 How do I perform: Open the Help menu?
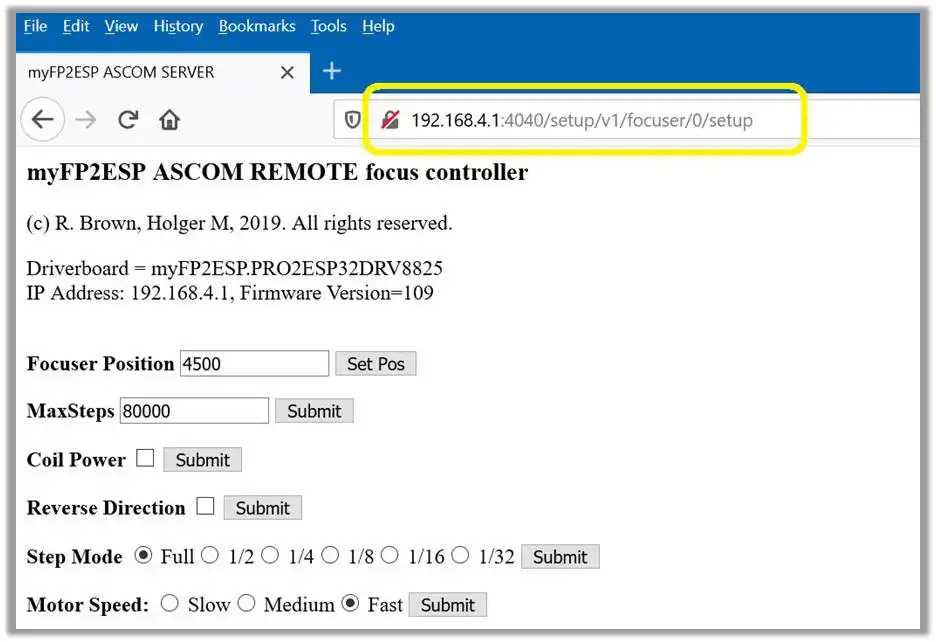(378, 26)
